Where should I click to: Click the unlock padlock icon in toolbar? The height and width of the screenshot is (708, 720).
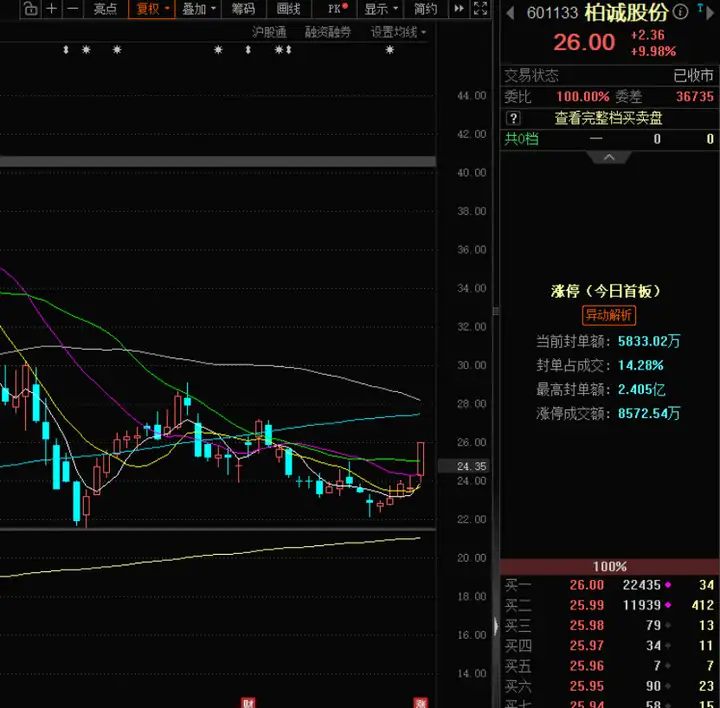[30, 9]
